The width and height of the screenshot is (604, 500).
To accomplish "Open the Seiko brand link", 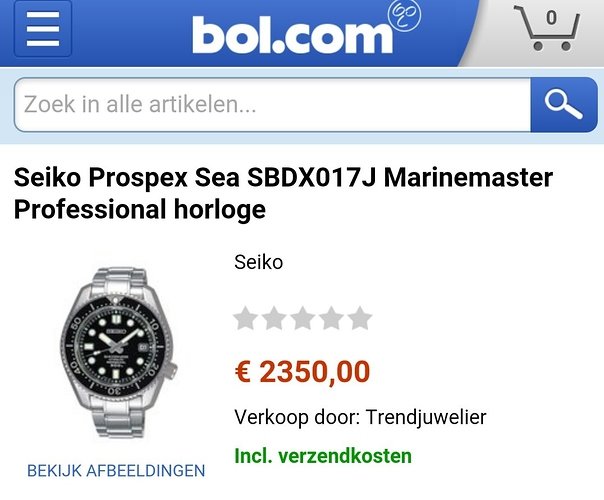I will [258, 262].
